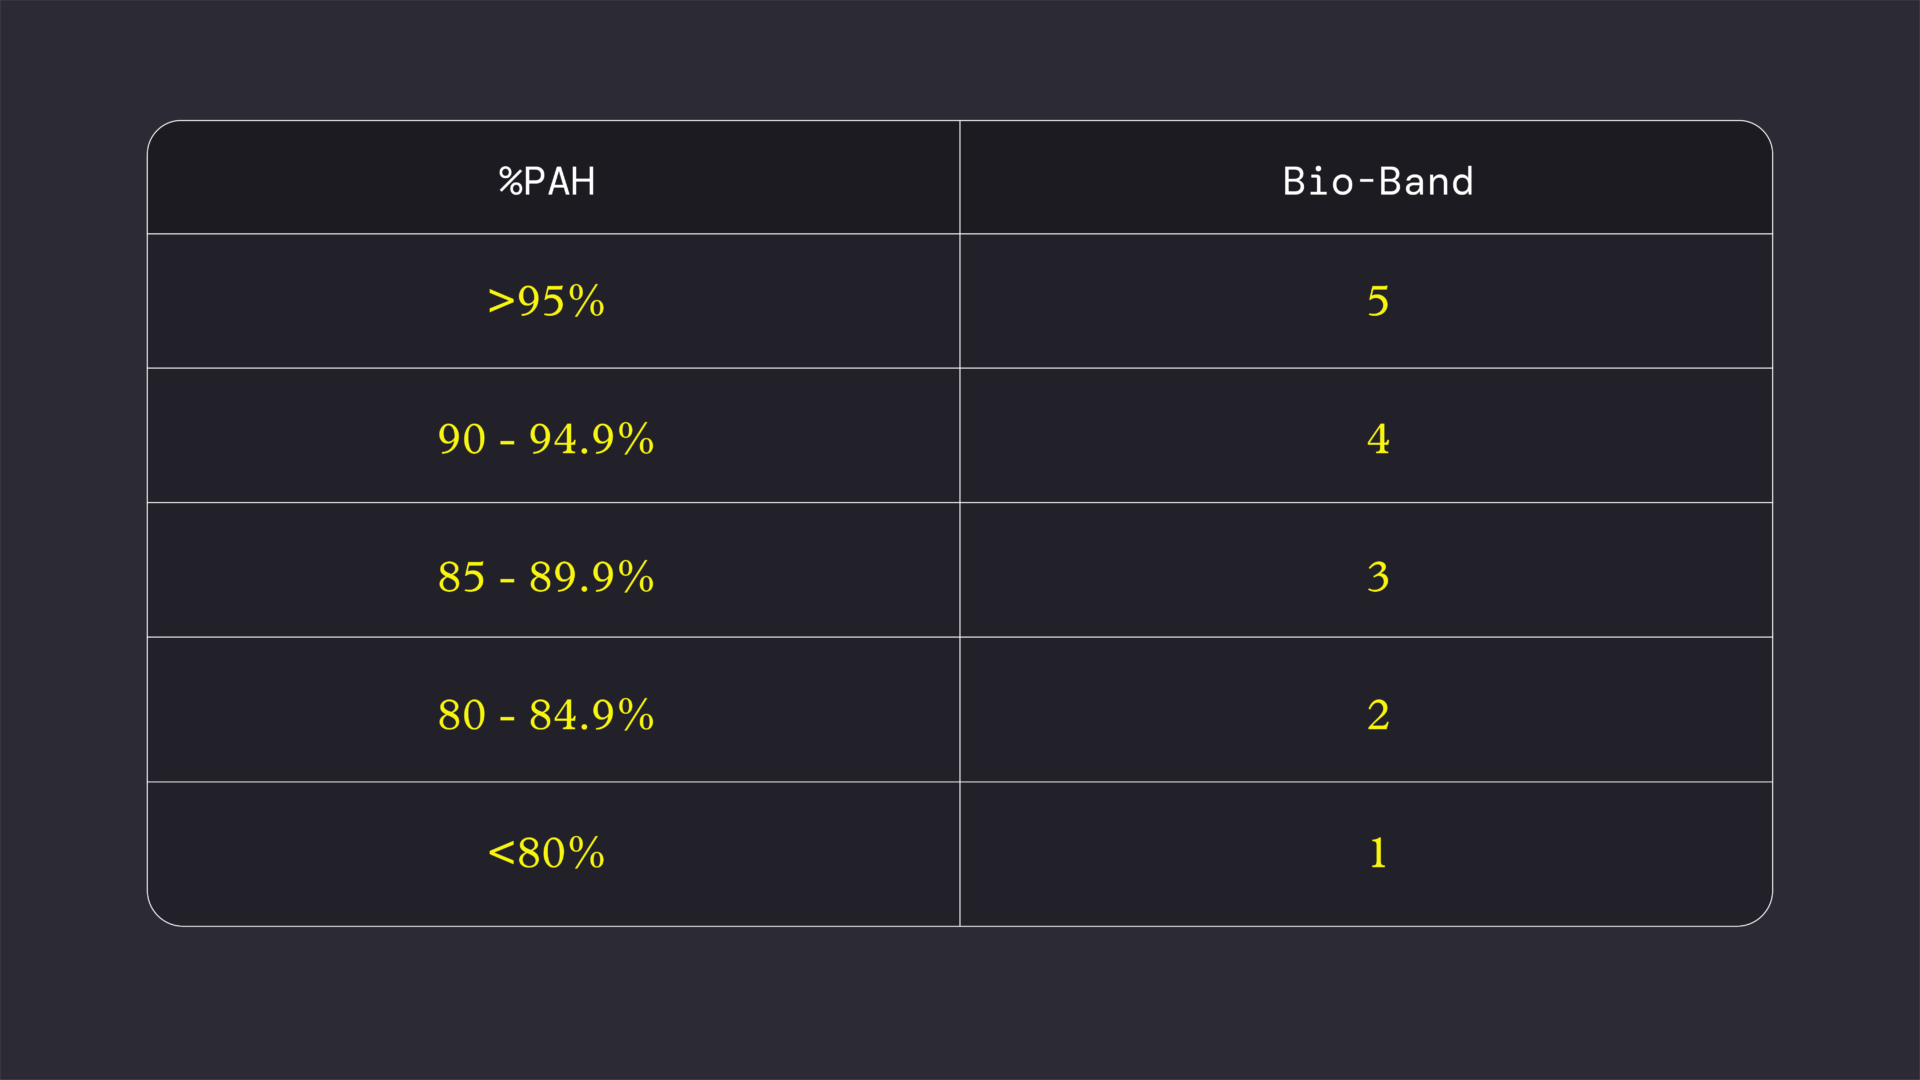Click the Bio-Band value 2

pyautogui.click(x=1378, y=715)
